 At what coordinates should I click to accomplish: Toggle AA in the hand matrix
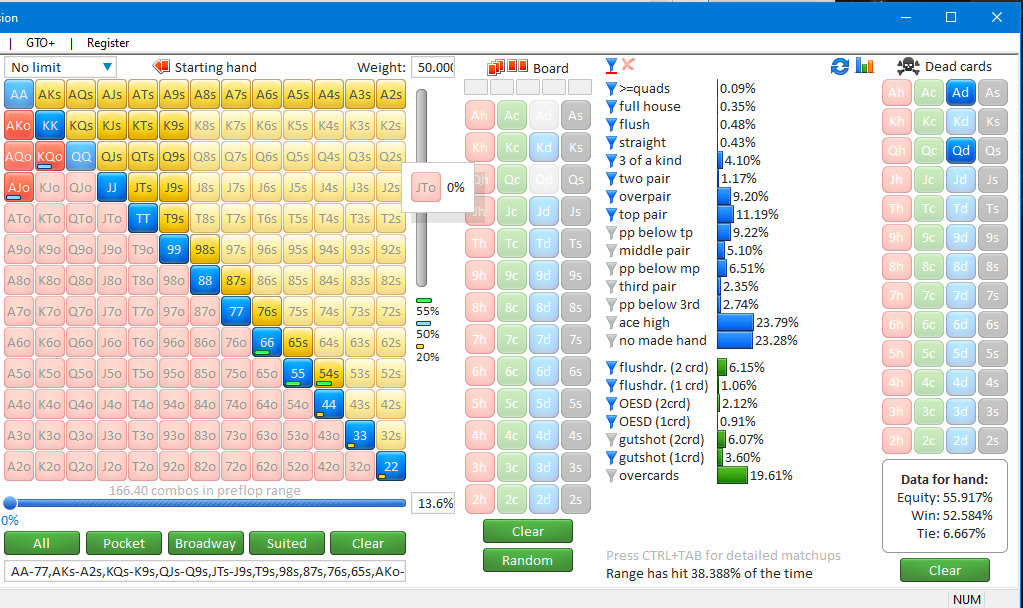point(19,95)
